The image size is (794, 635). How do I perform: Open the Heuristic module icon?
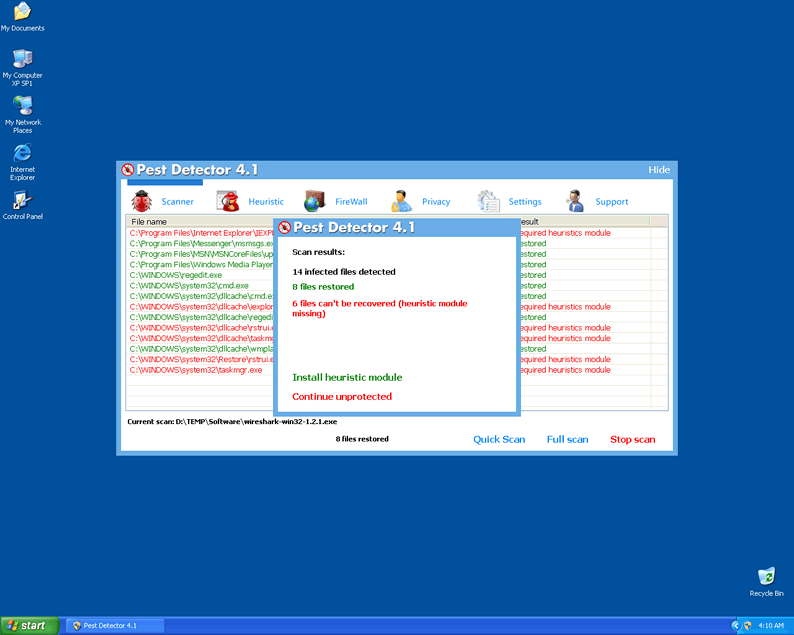230,201
